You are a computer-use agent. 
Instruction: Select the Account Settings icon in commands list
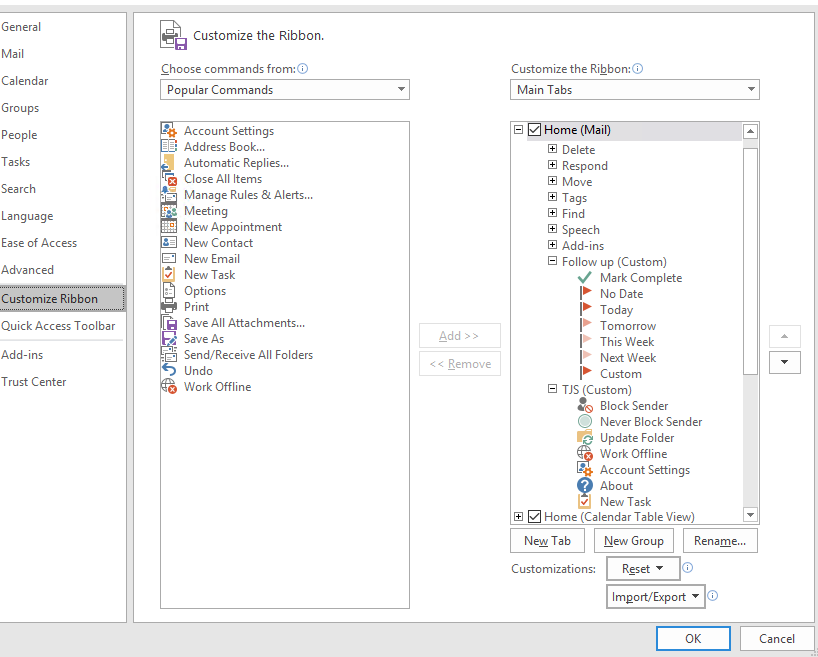click(x=169, y=130)
